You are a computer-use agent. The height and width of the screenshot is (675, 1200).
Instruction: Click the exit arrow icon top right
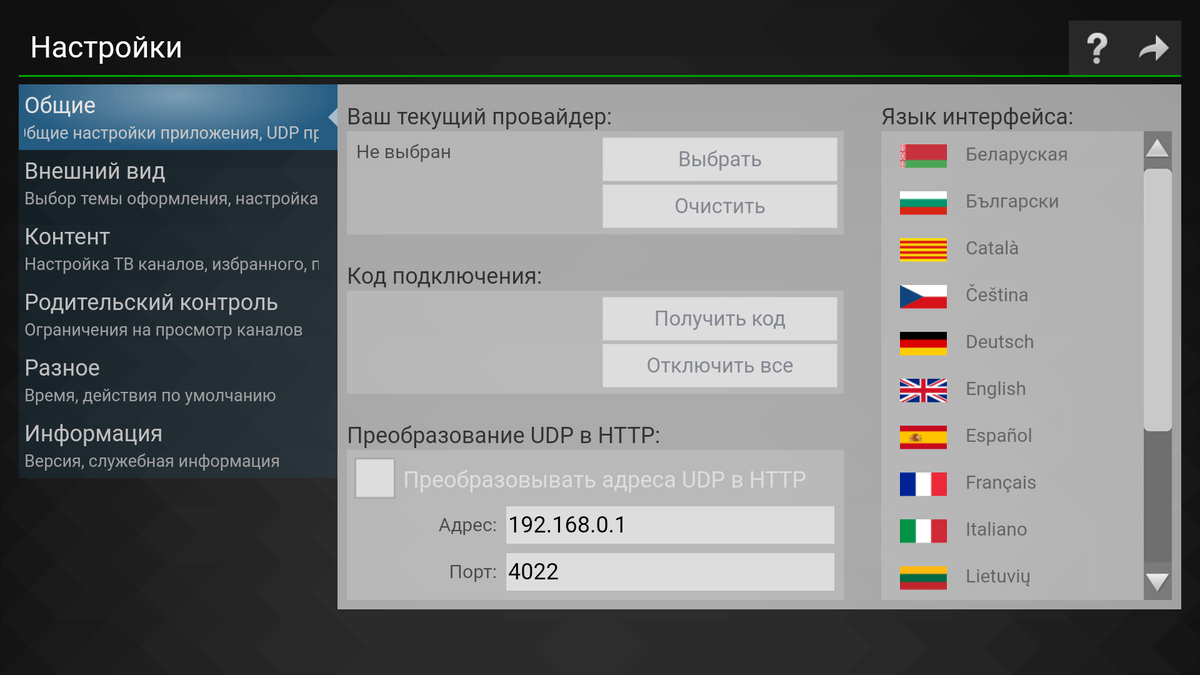[1155, 47]
